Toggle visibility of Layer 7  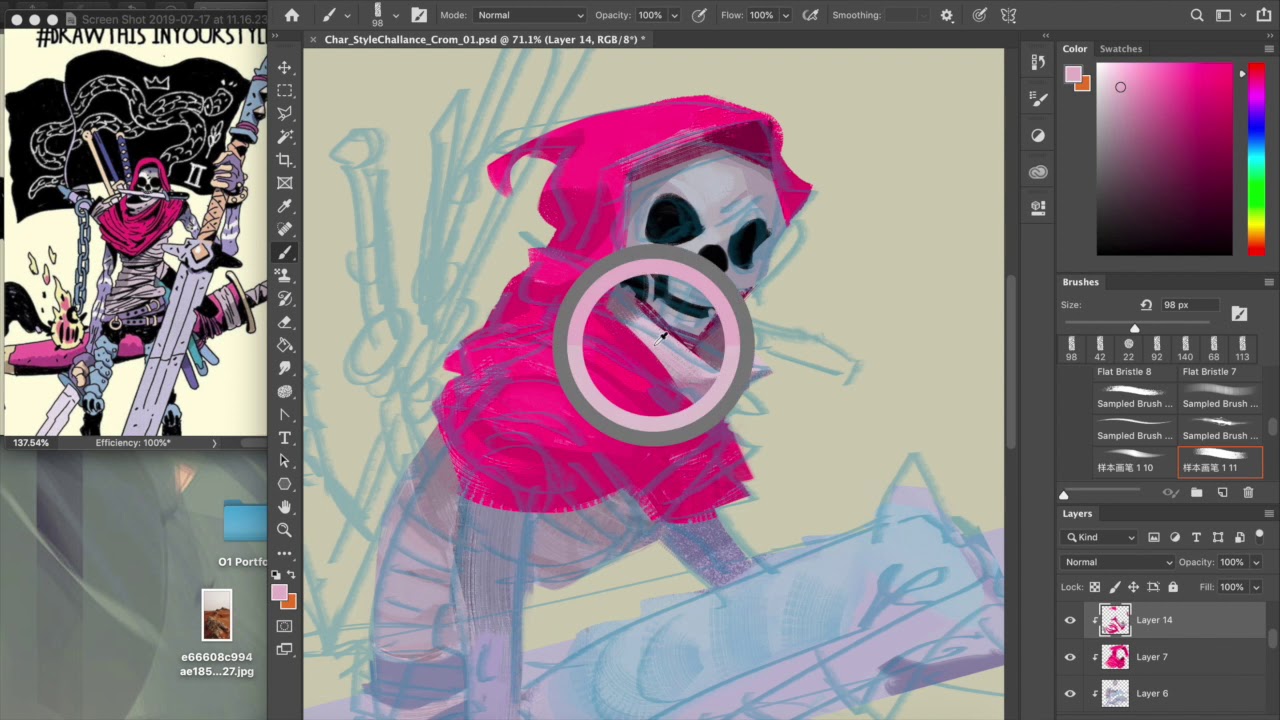(x=1070, y=657)
